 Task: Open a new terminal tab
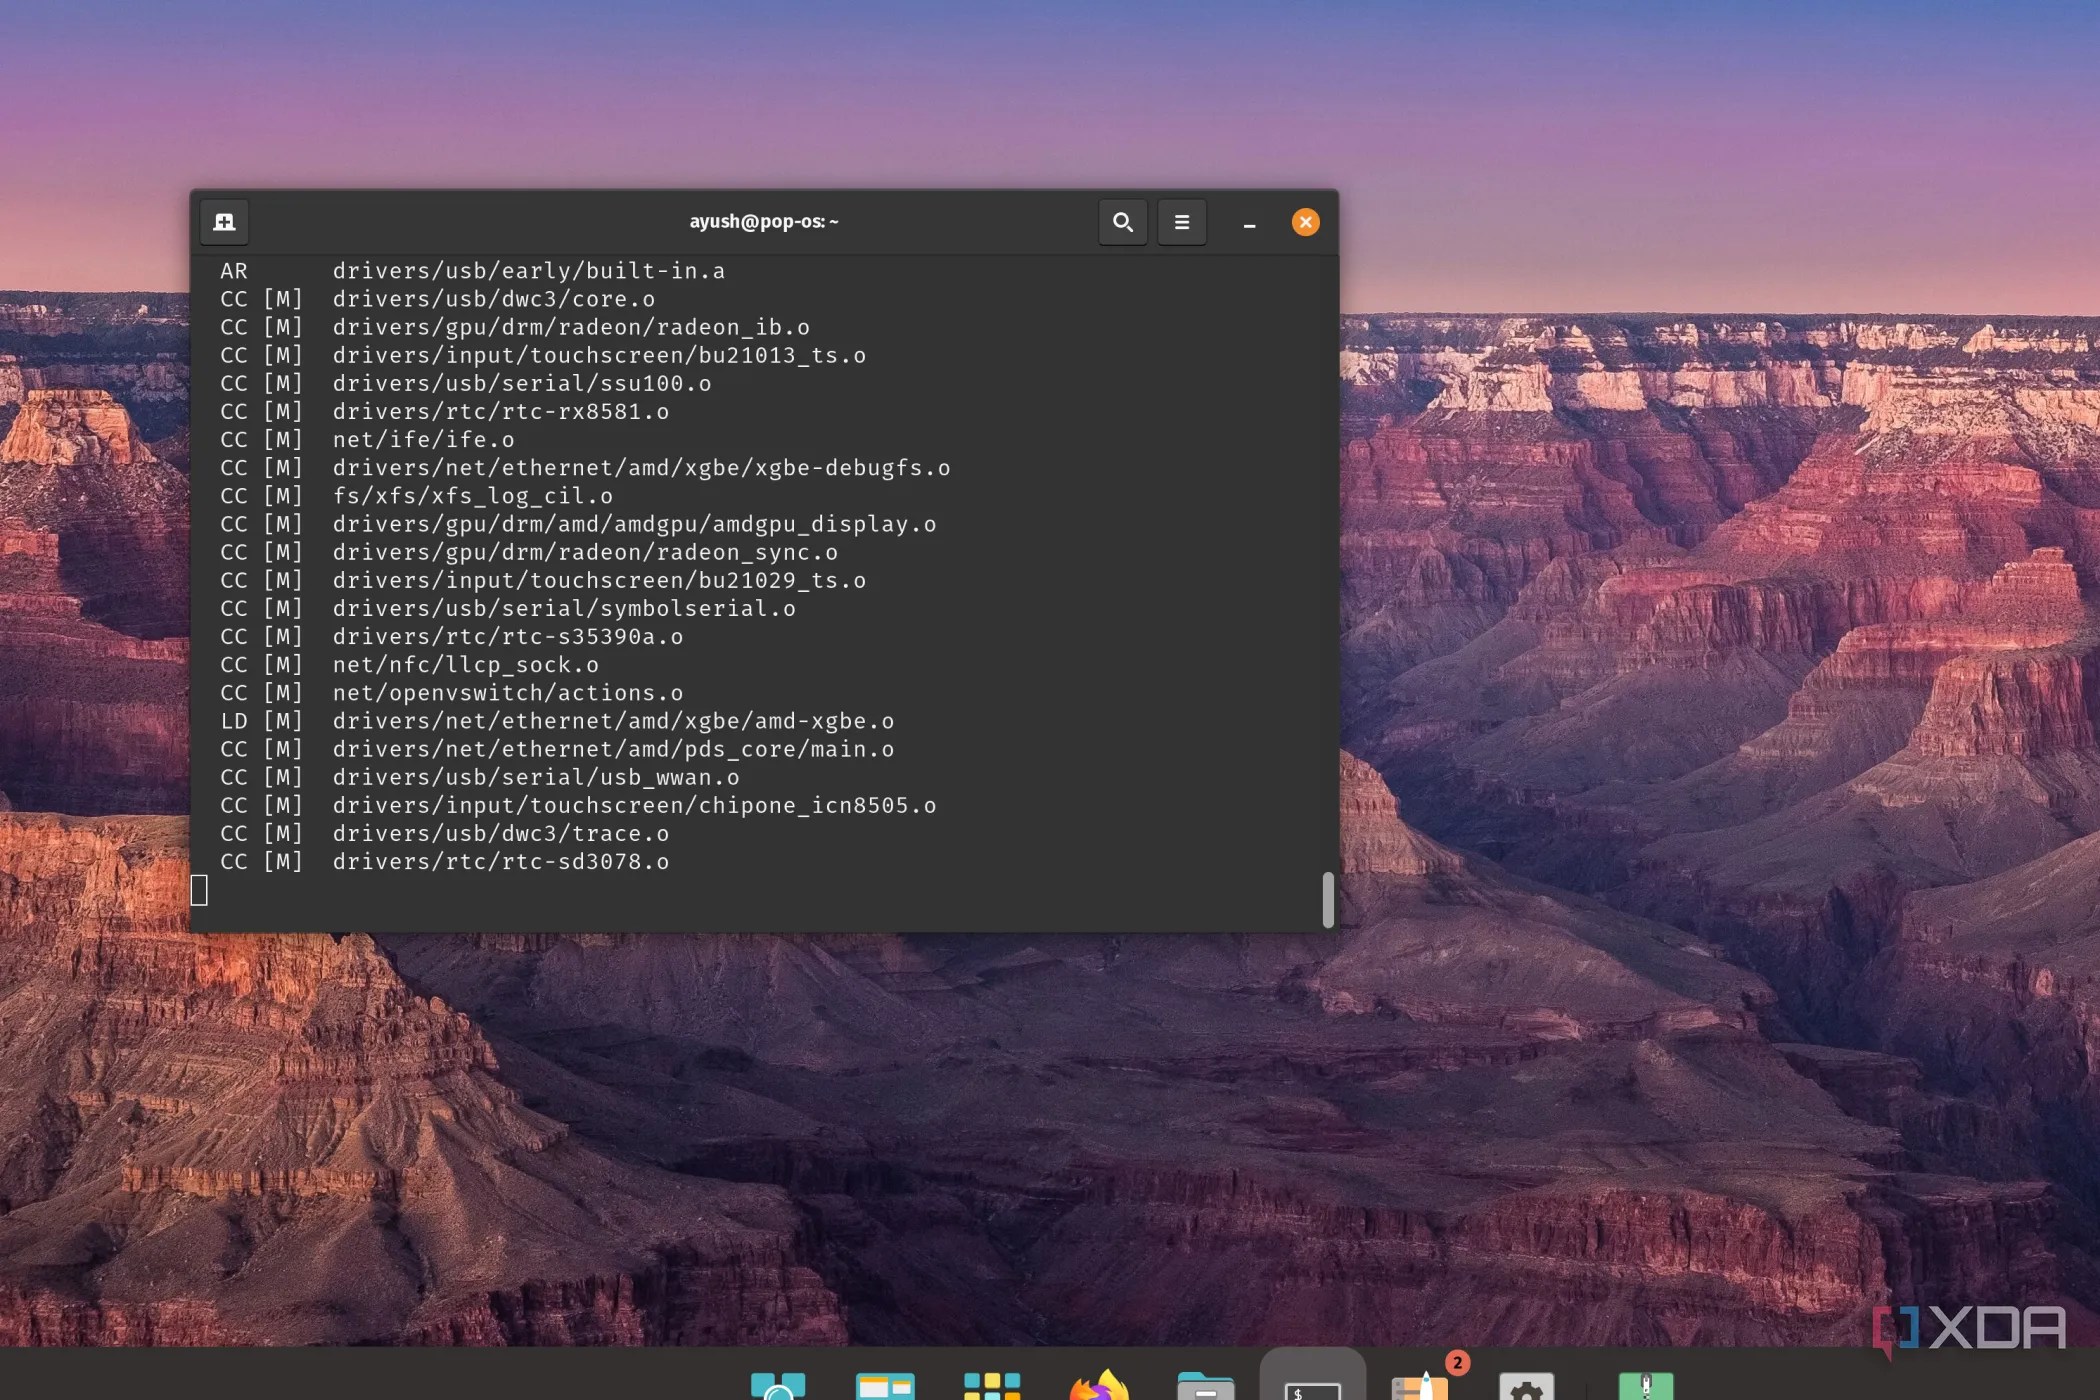(x=224, y=222)
